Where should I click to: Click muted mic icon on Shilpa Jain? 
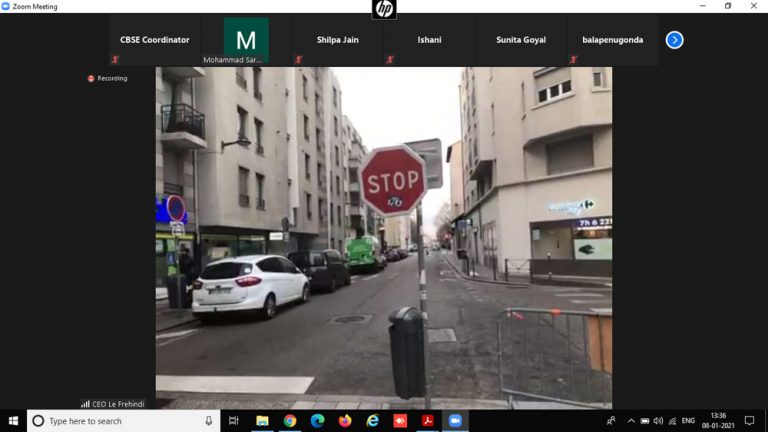[x=298, y=60]
